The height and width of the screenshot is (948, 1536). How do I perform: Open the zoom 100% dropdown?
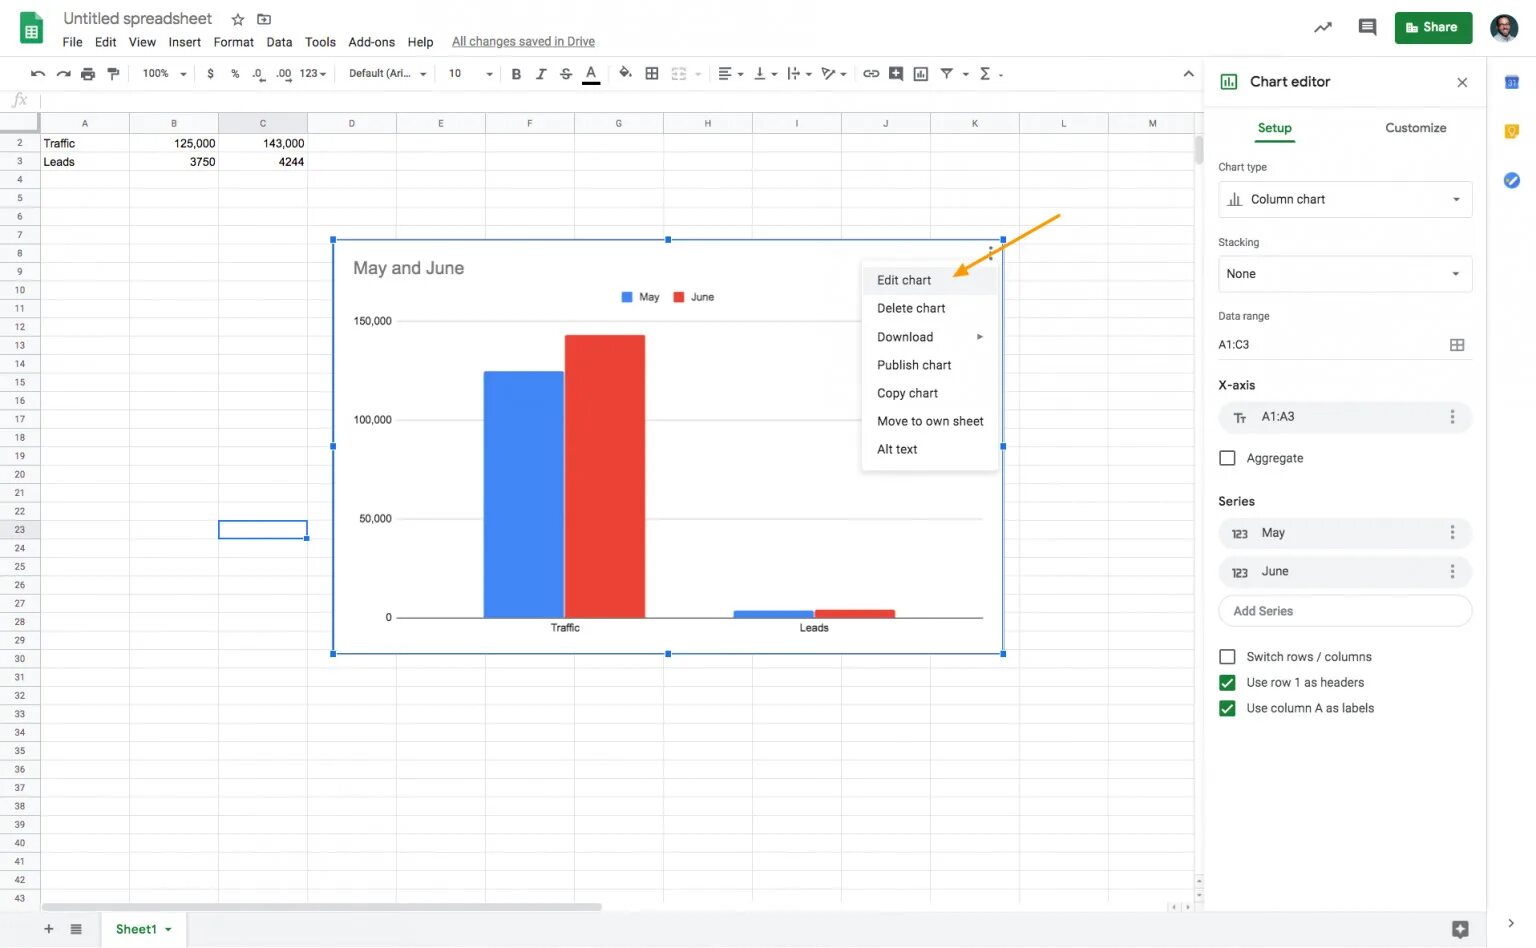click(164, 74)
